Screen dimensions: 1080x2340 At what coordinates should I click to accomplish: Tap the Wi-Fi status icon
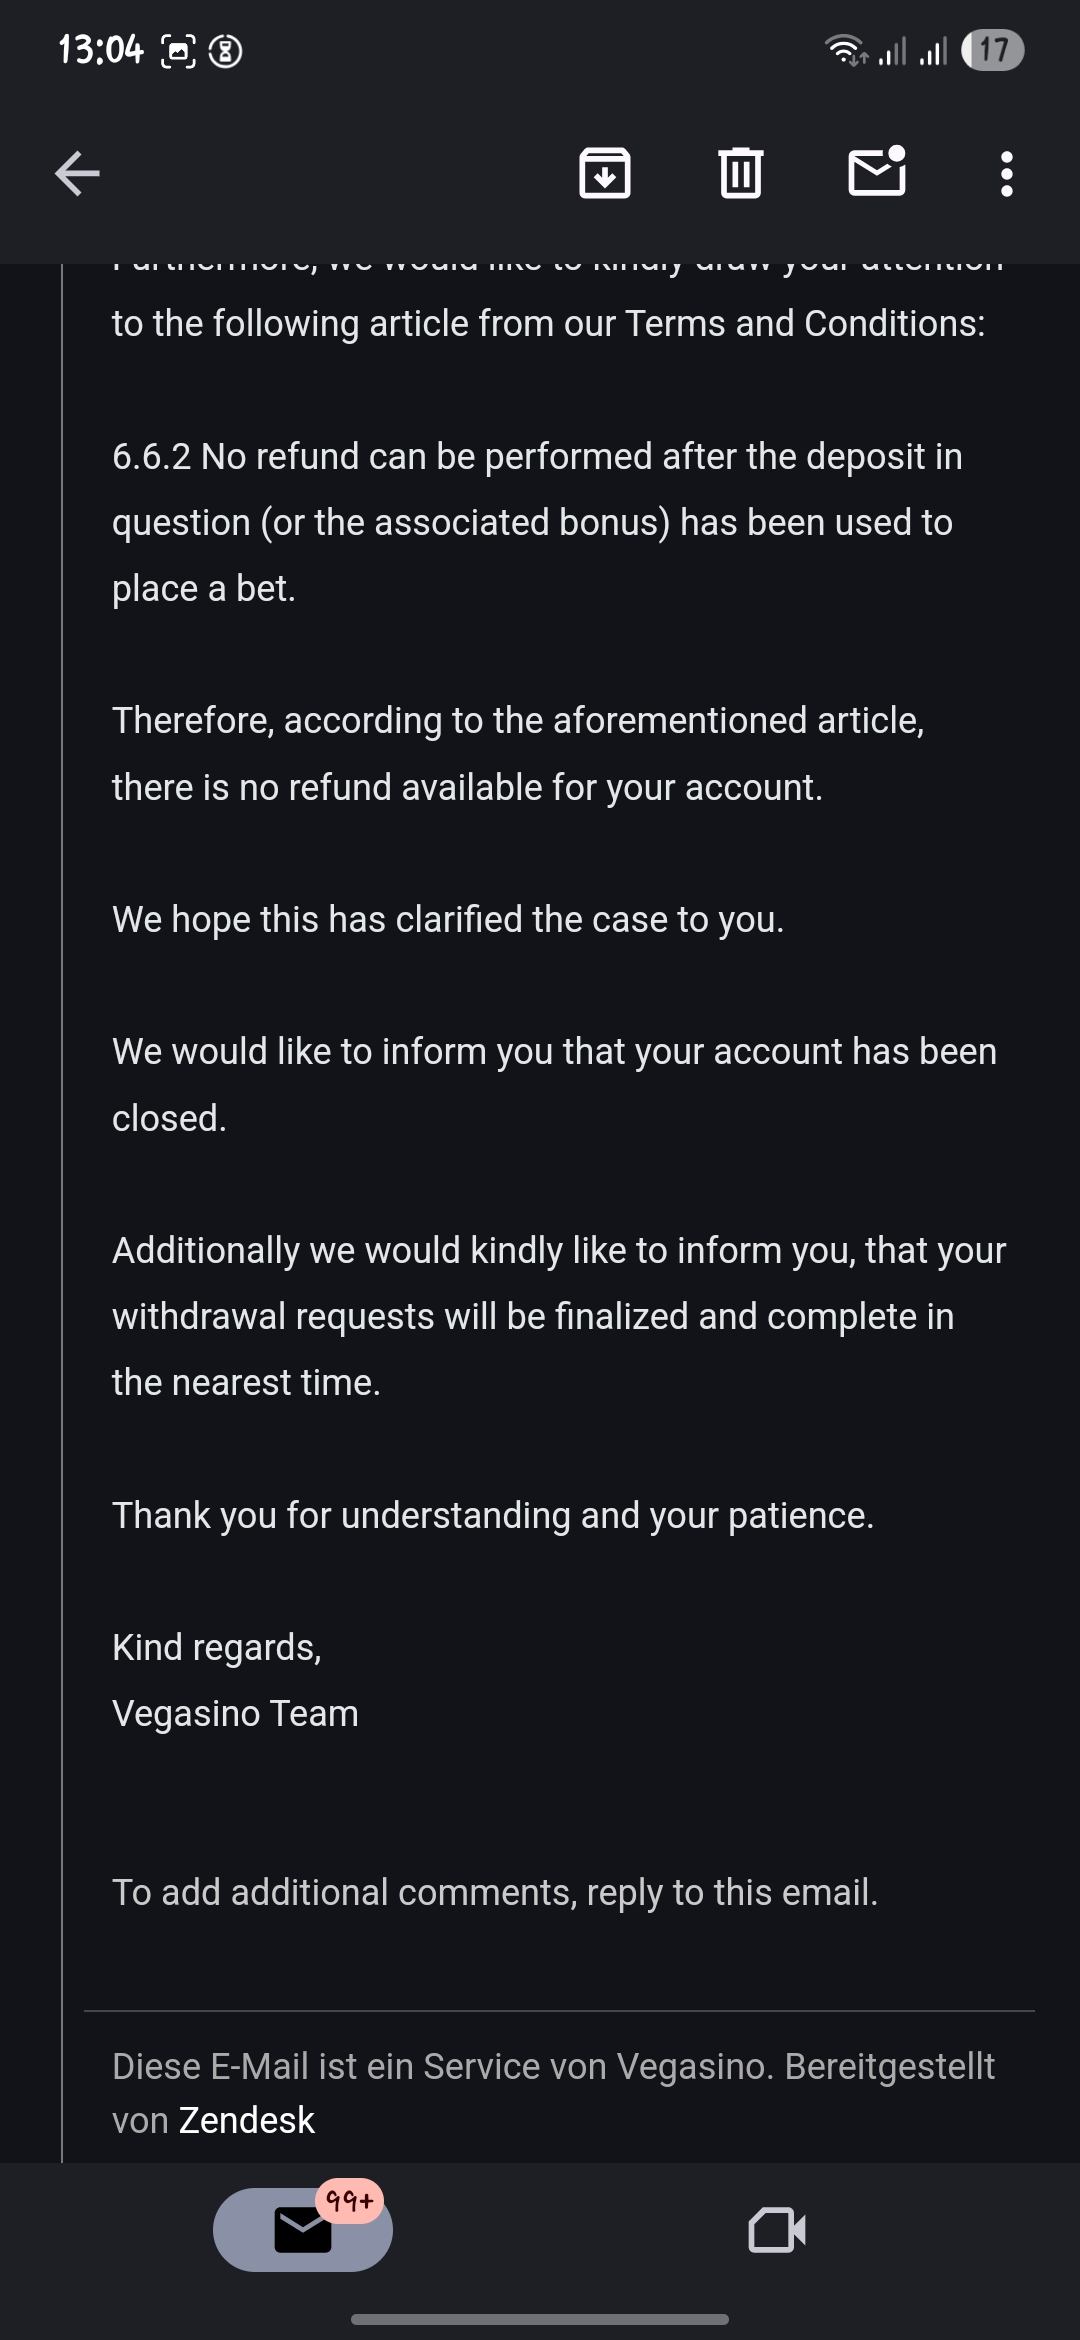(845, 50)
